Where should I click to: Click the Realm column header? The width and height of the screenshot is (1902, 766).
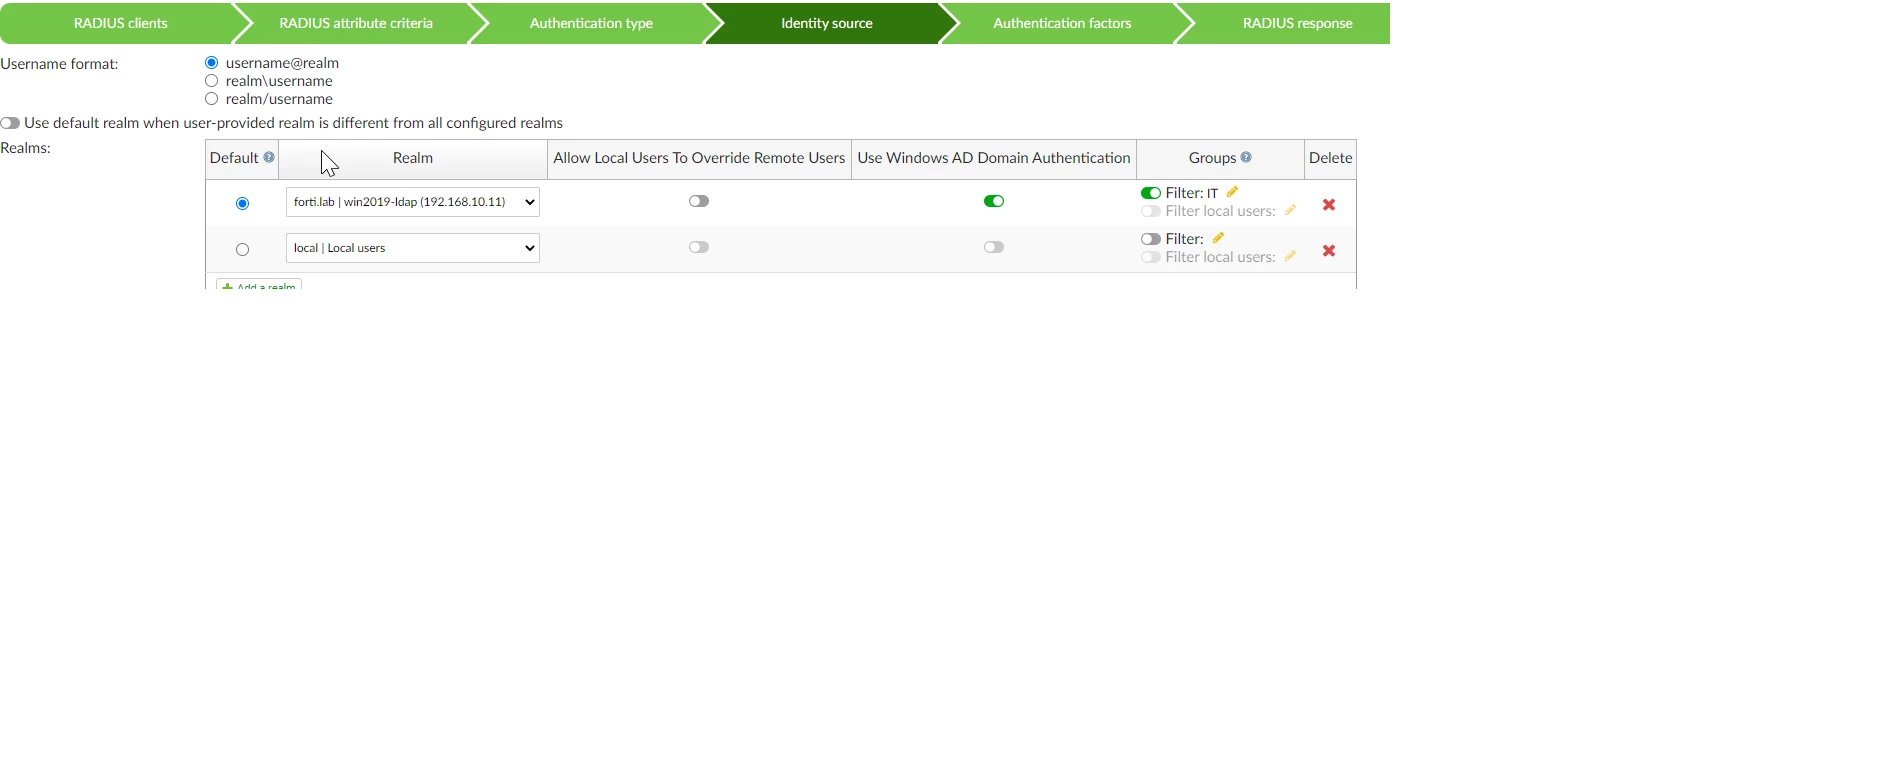(x=413, y=158)
